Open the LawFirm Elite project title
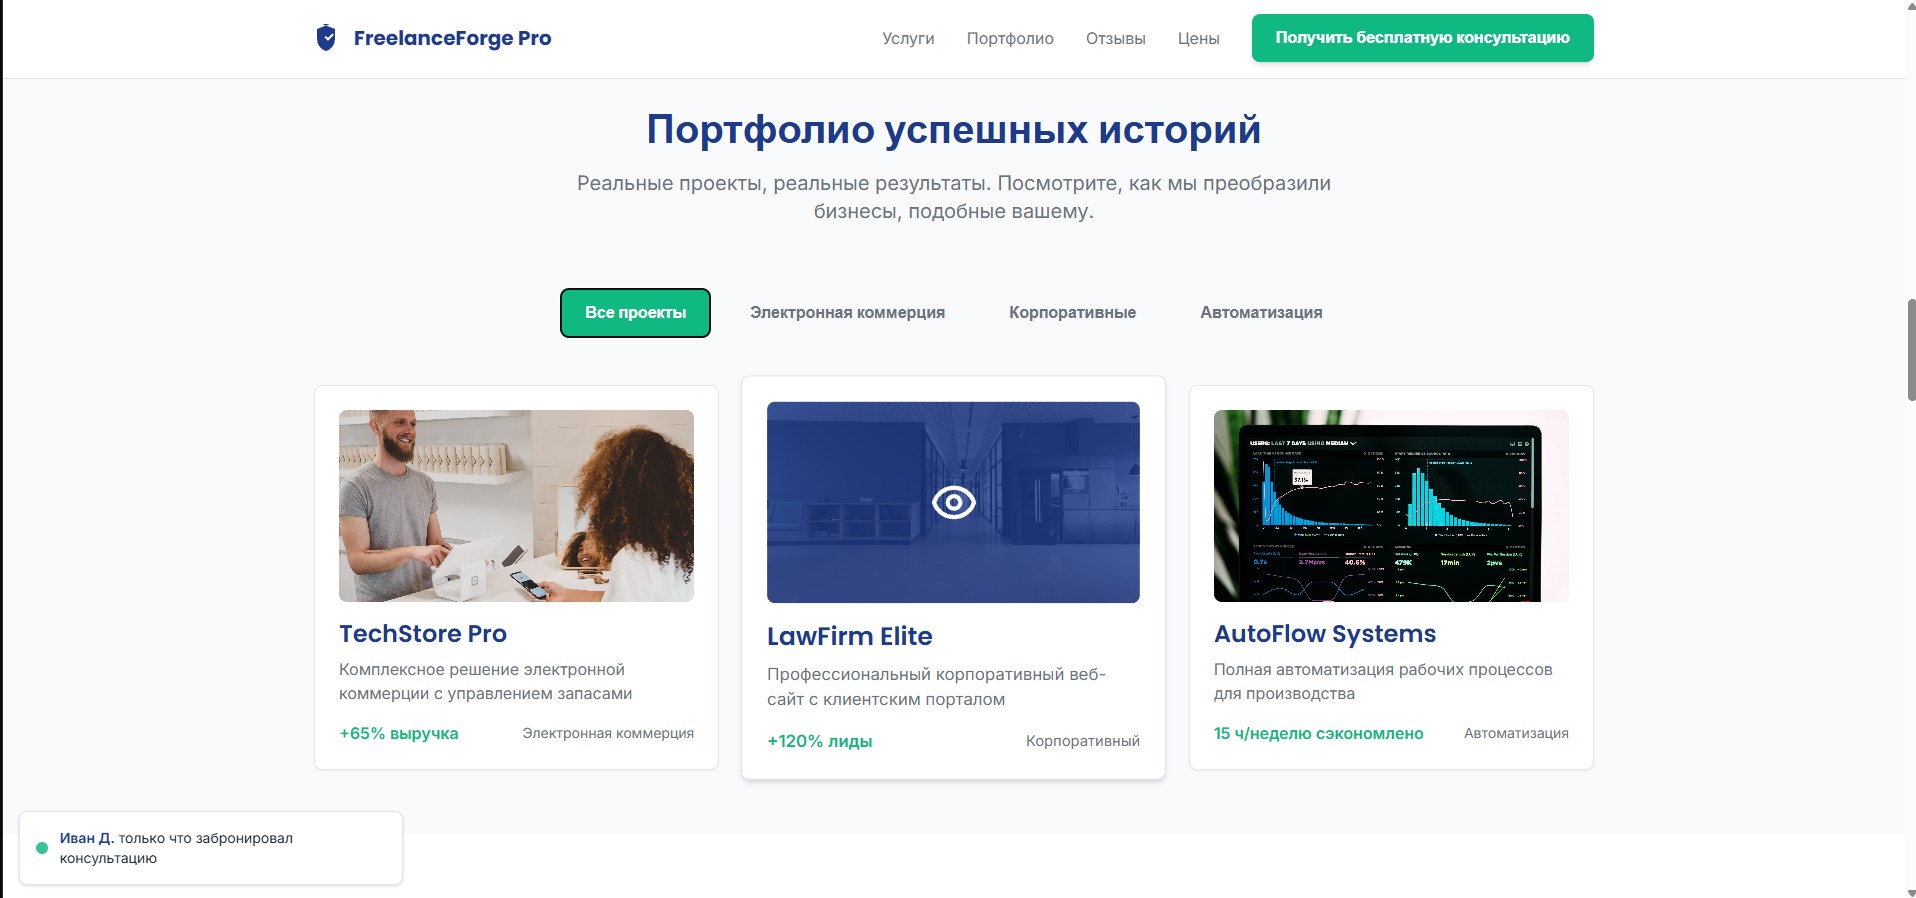1916x898 pixels. pos(849,636)
